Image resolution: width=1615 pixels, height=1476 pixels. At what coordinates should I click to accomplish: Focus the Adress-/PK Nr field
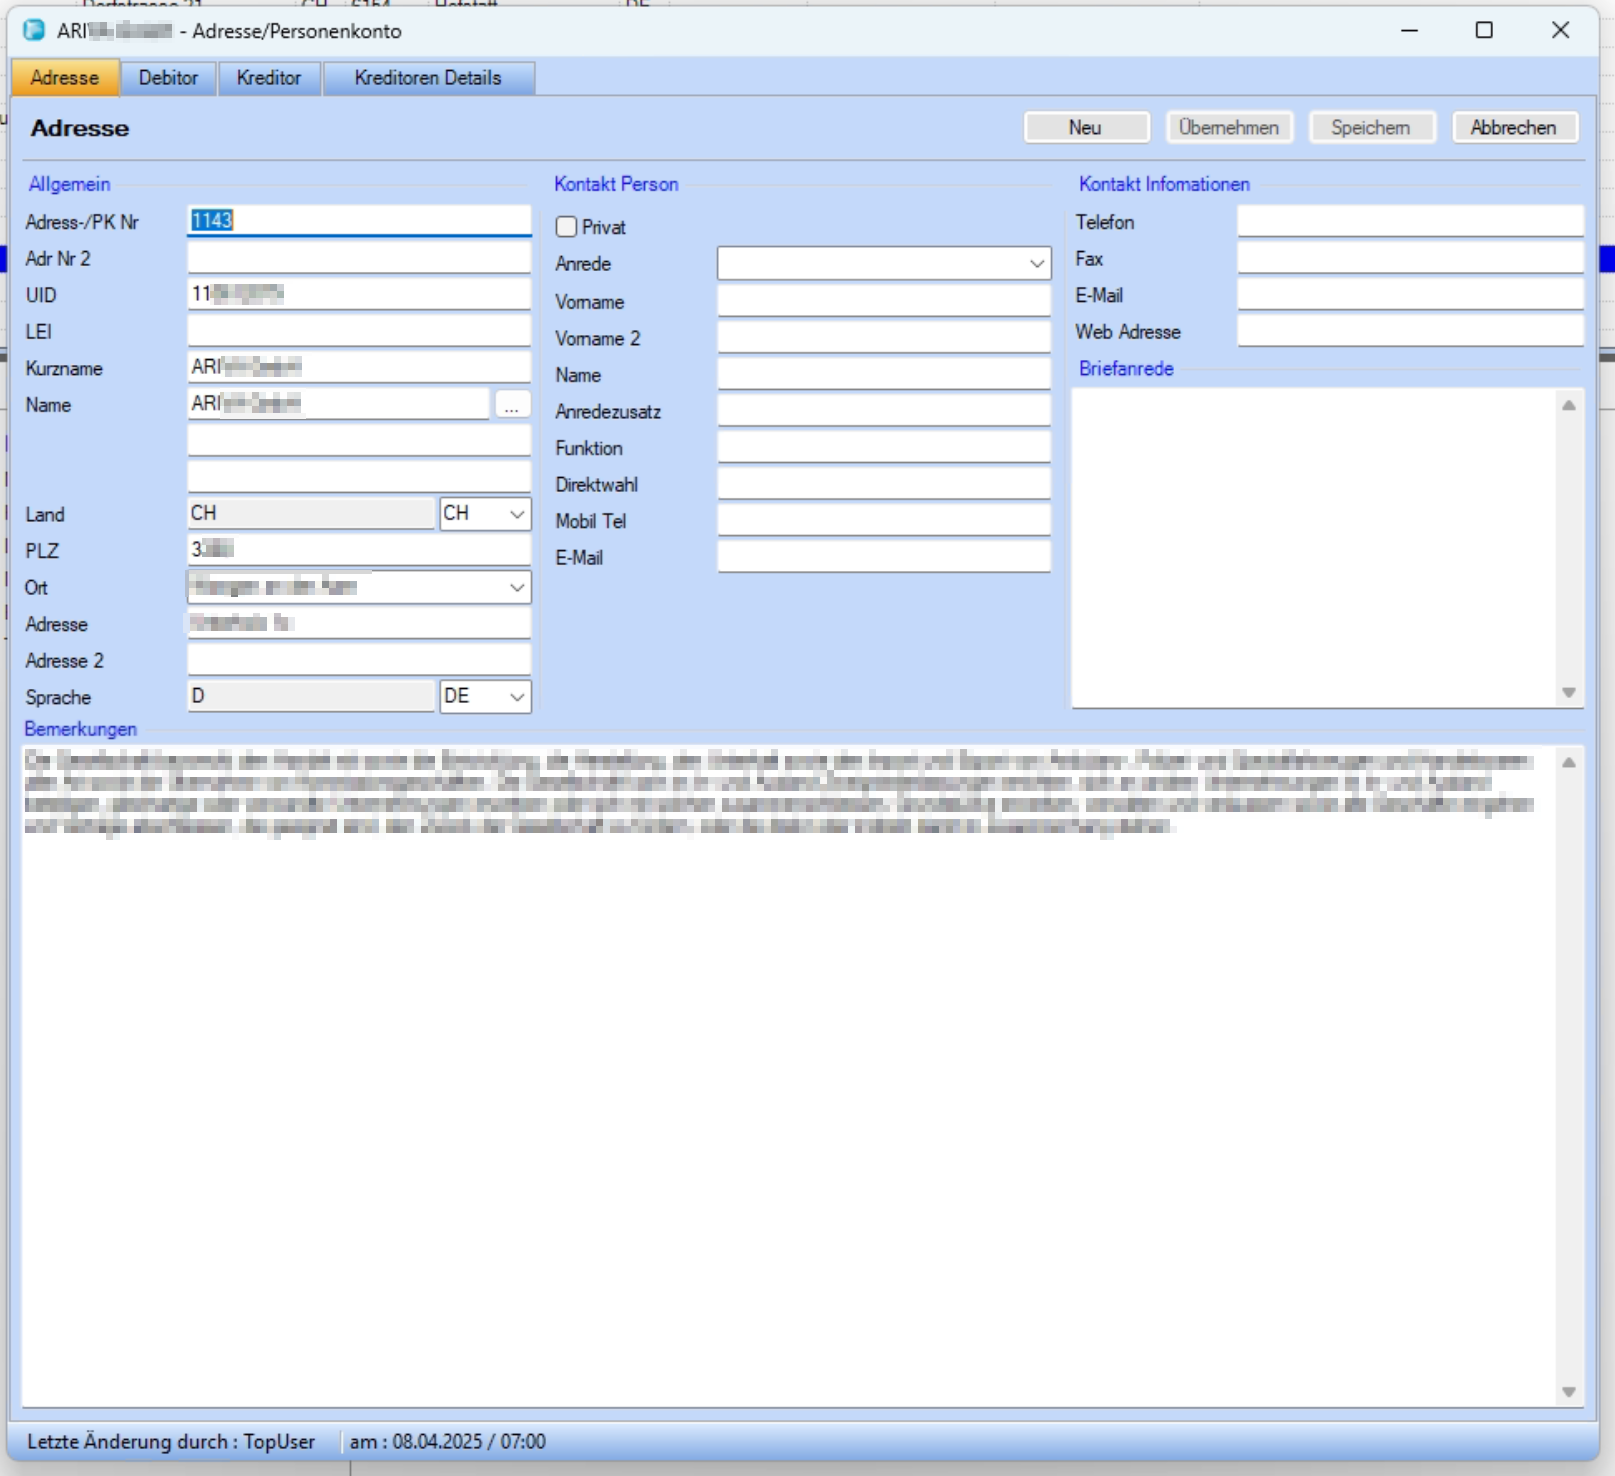click(359, 221)
